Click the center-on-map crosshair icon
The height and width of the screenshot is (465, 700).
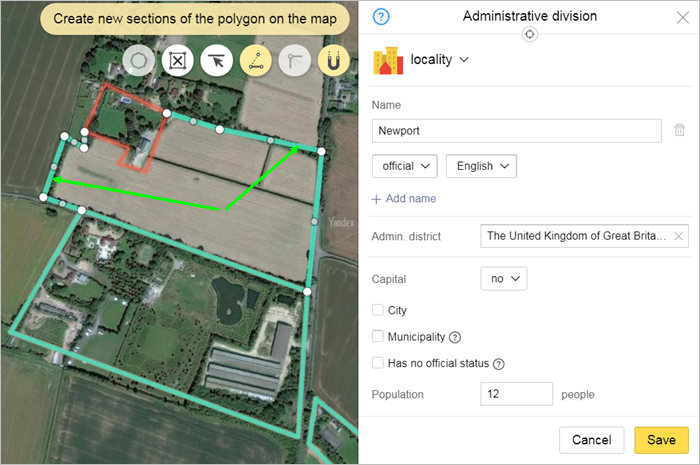pos(530,34)
